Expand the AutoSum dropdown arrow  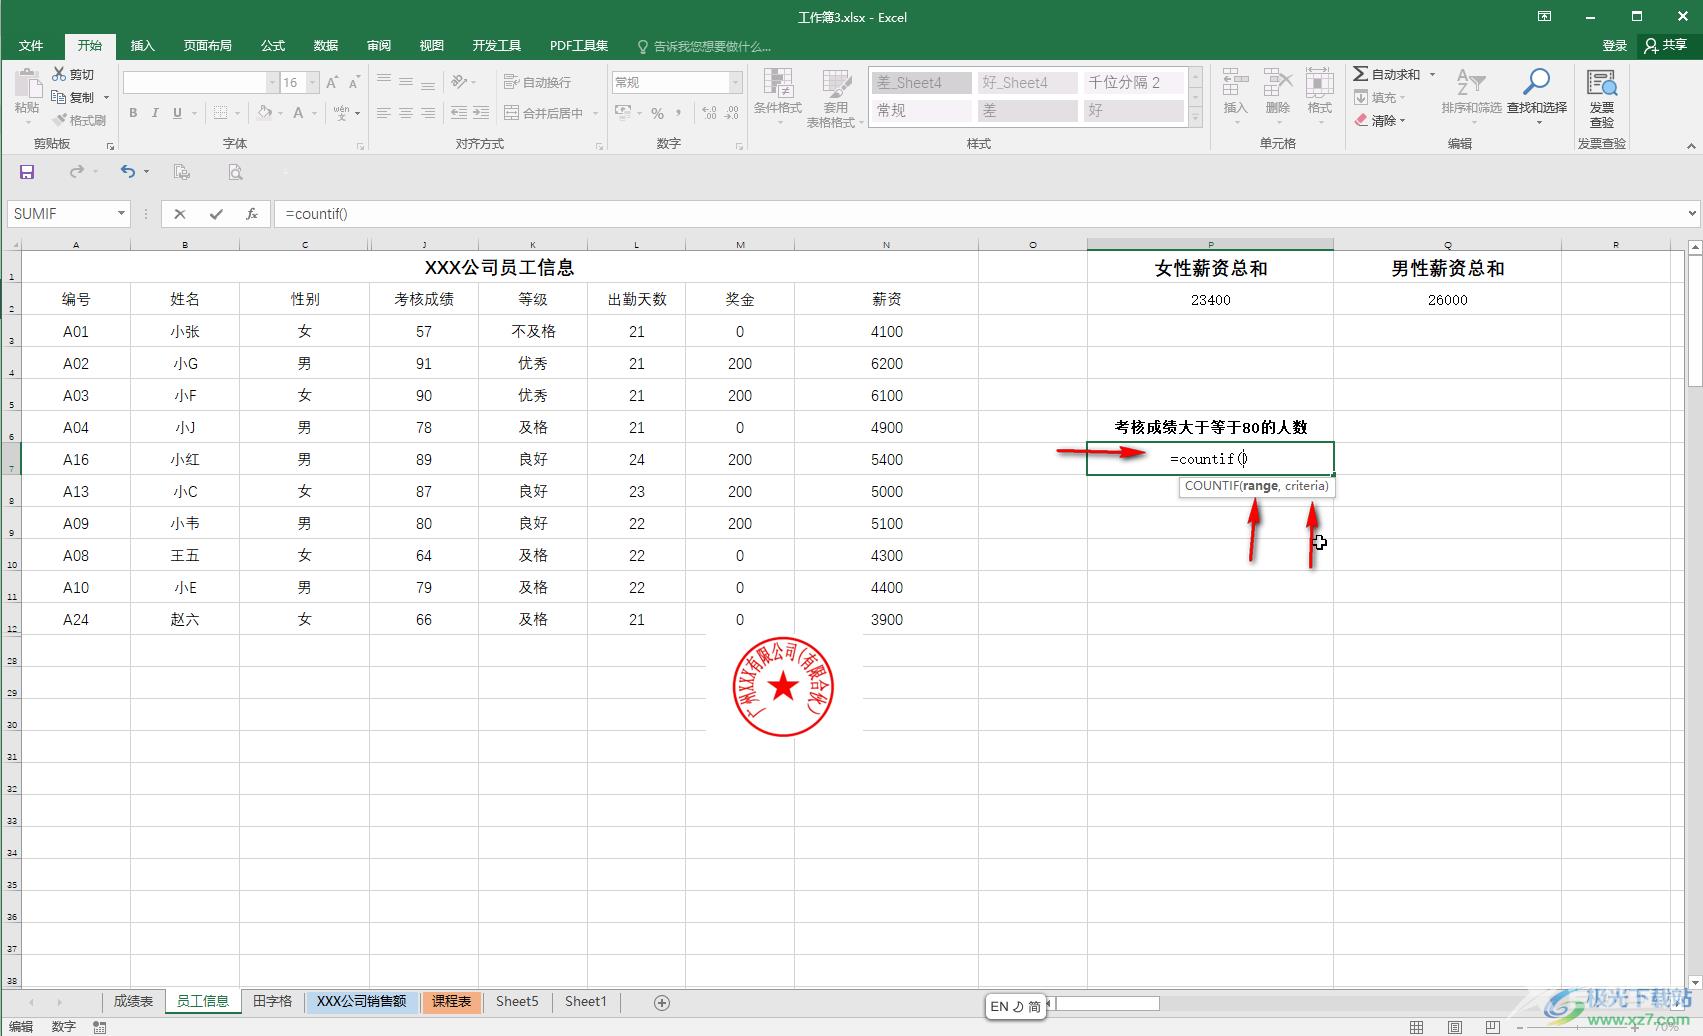point(1432,74)
